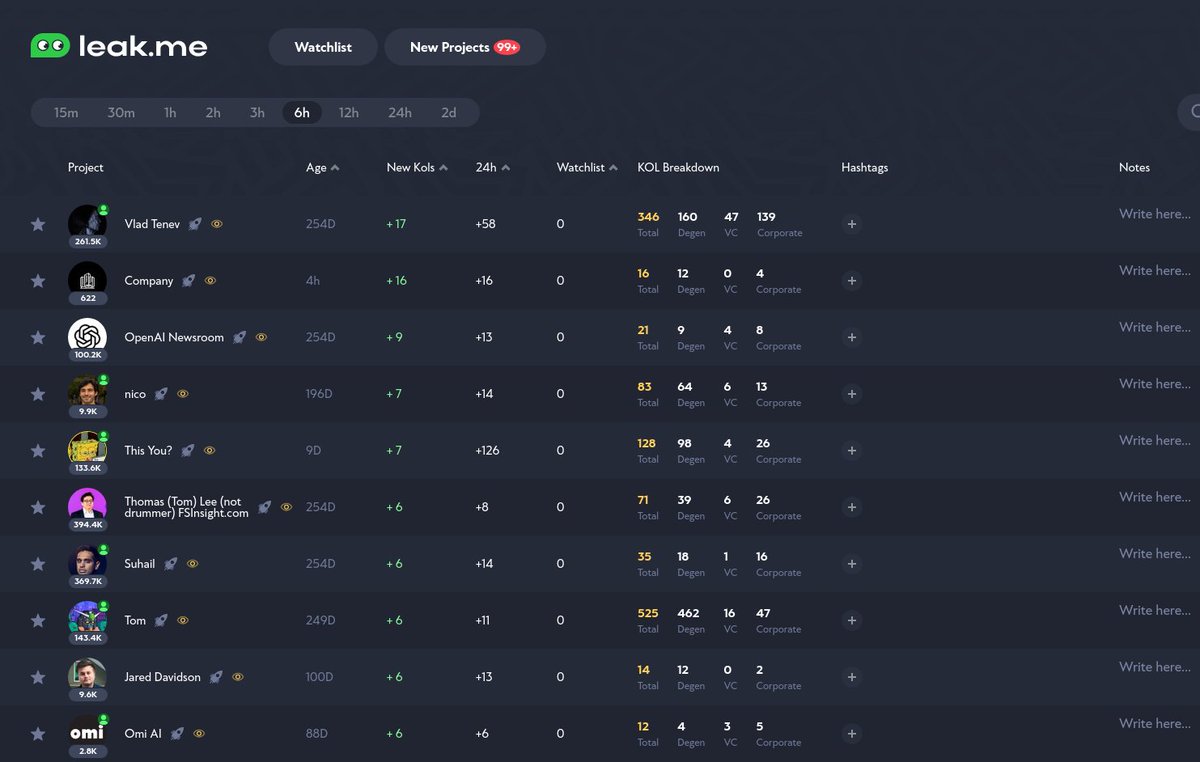Image resolution: width=1200 pixels, height=762 pixels.
Task: Click the plus hashtag icon on Company's row
Action: tap(851, 281)
